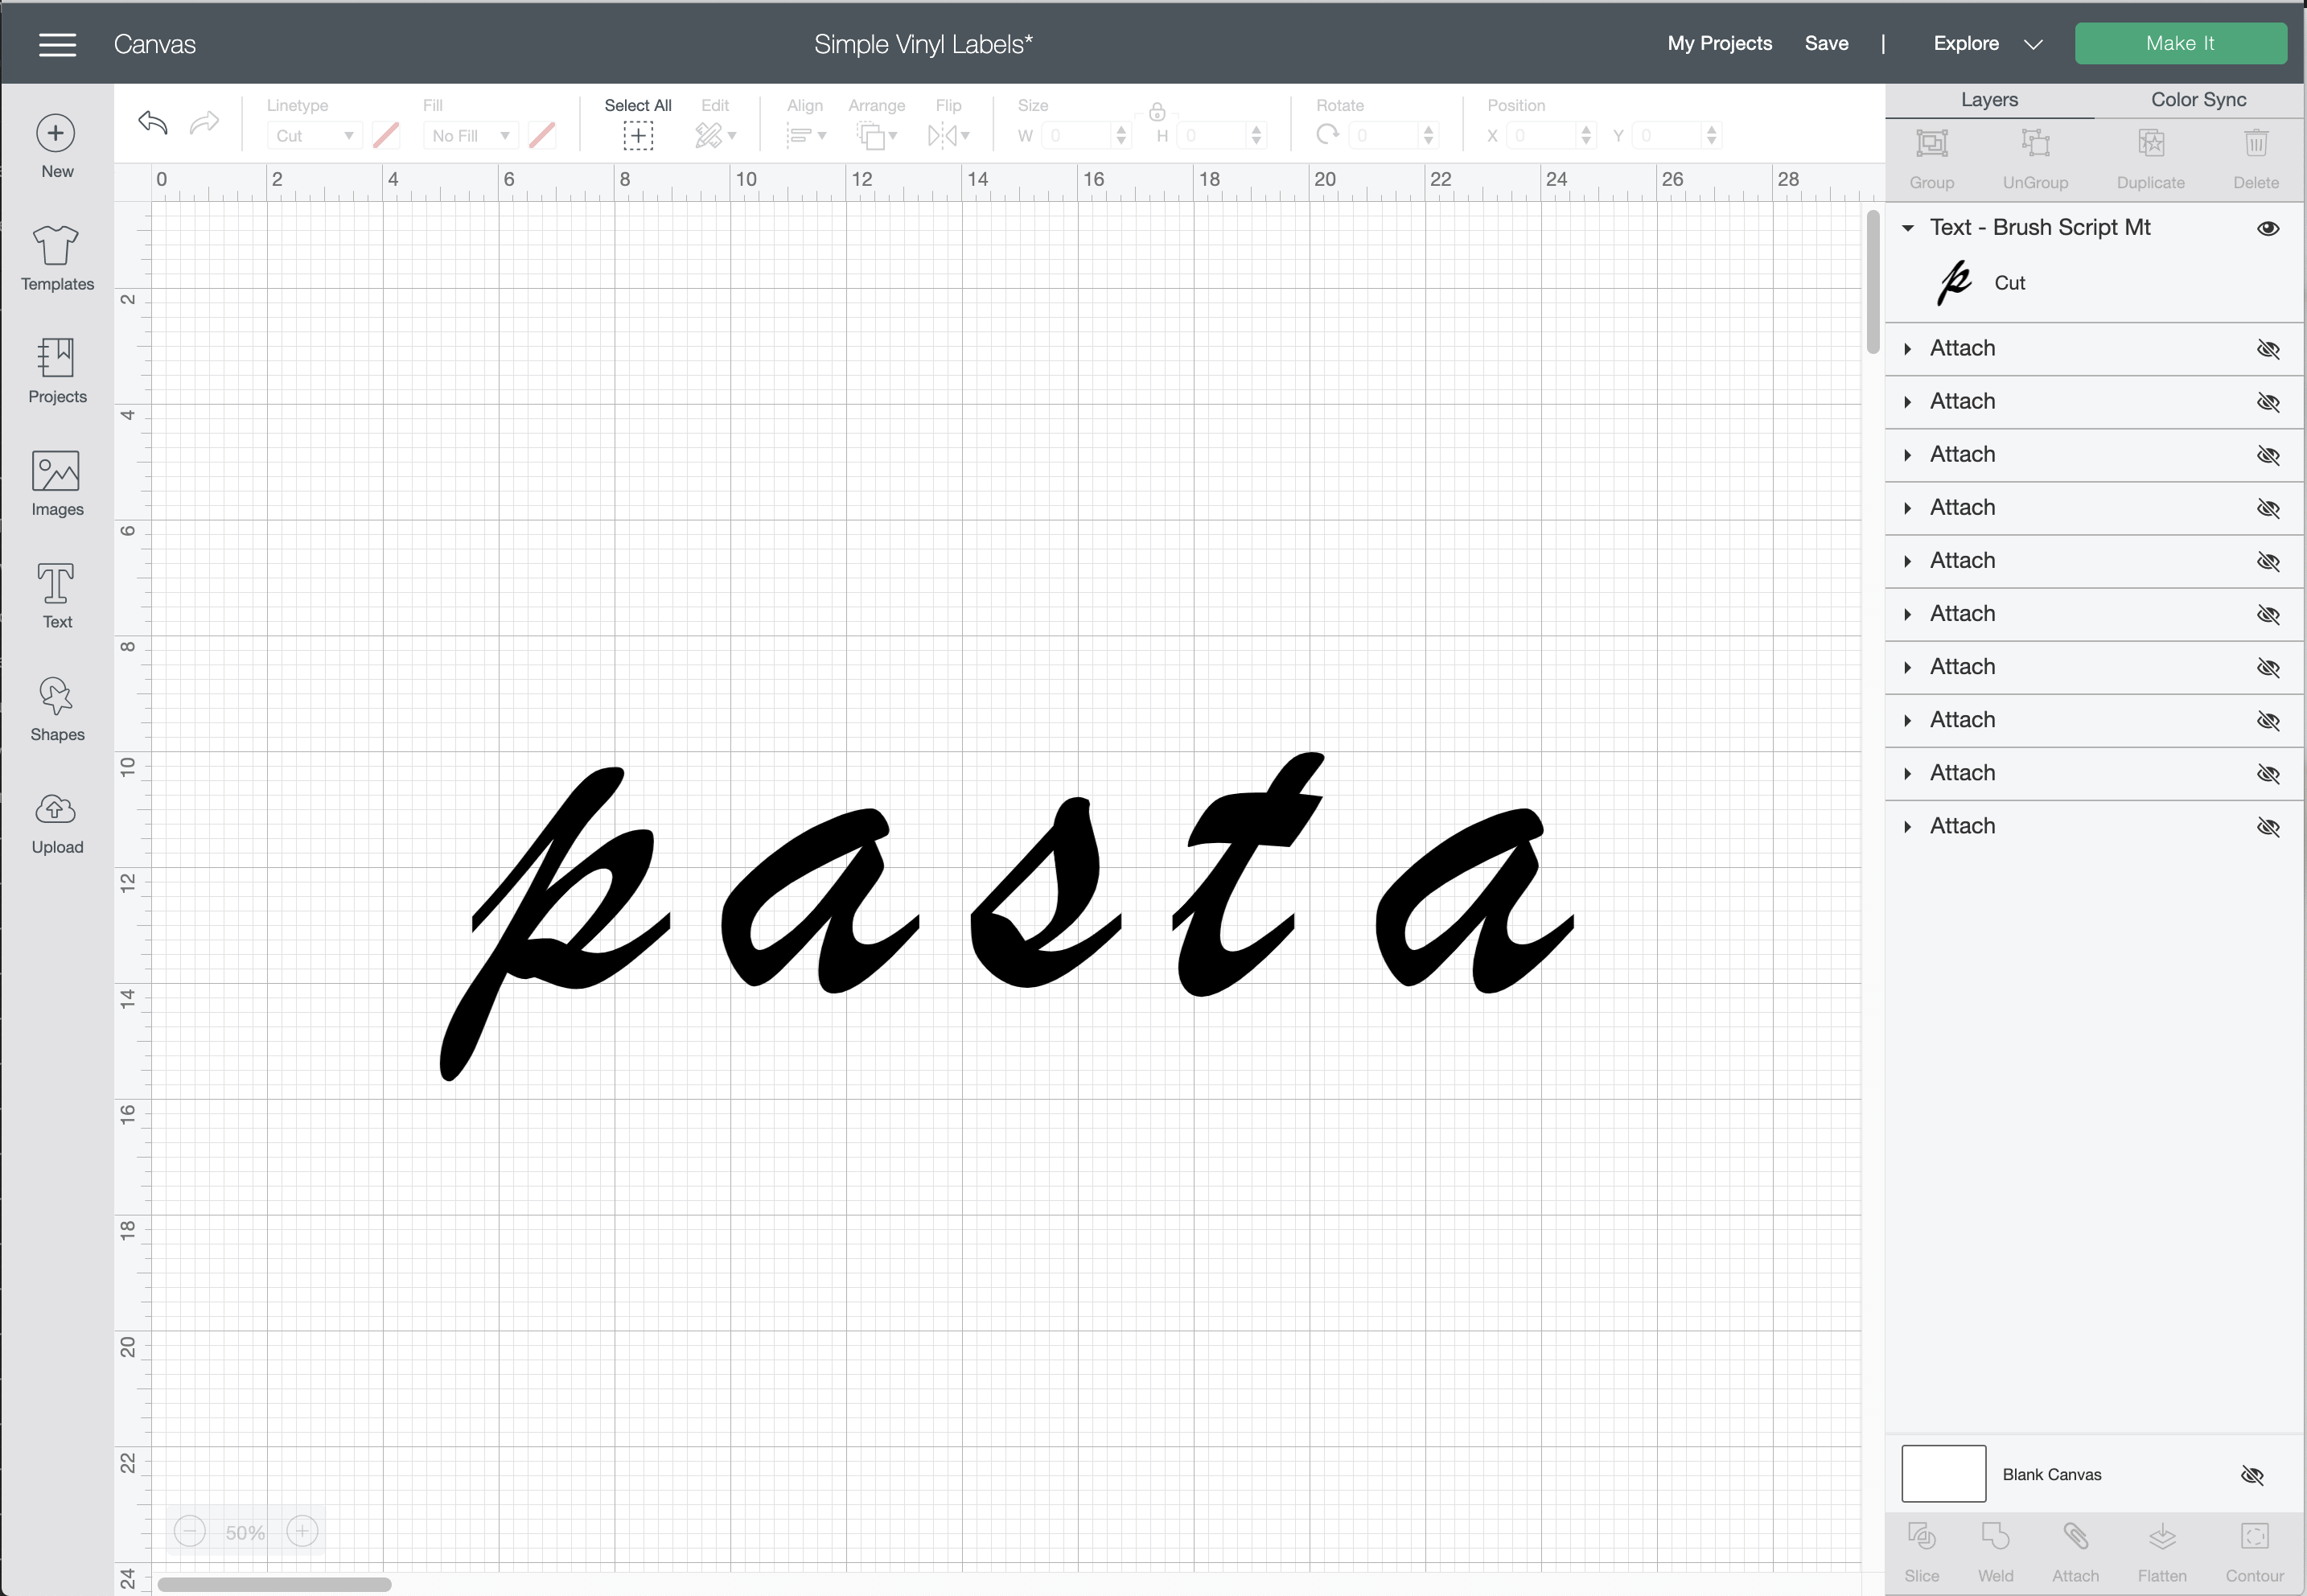Switch to the Color Sync tab
The height and width of the screenshot is (1596, 2307).
(2198, 99)
